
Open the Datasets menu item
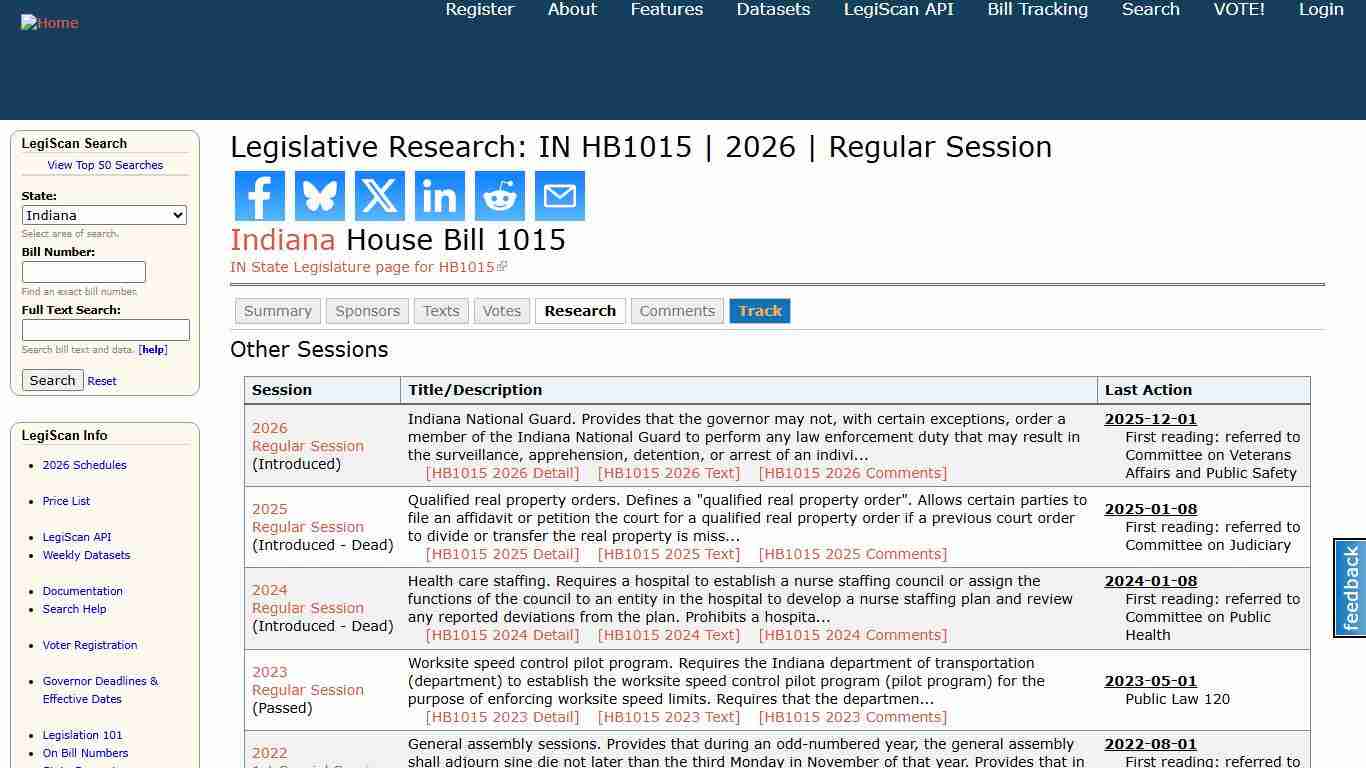(773, 10)
